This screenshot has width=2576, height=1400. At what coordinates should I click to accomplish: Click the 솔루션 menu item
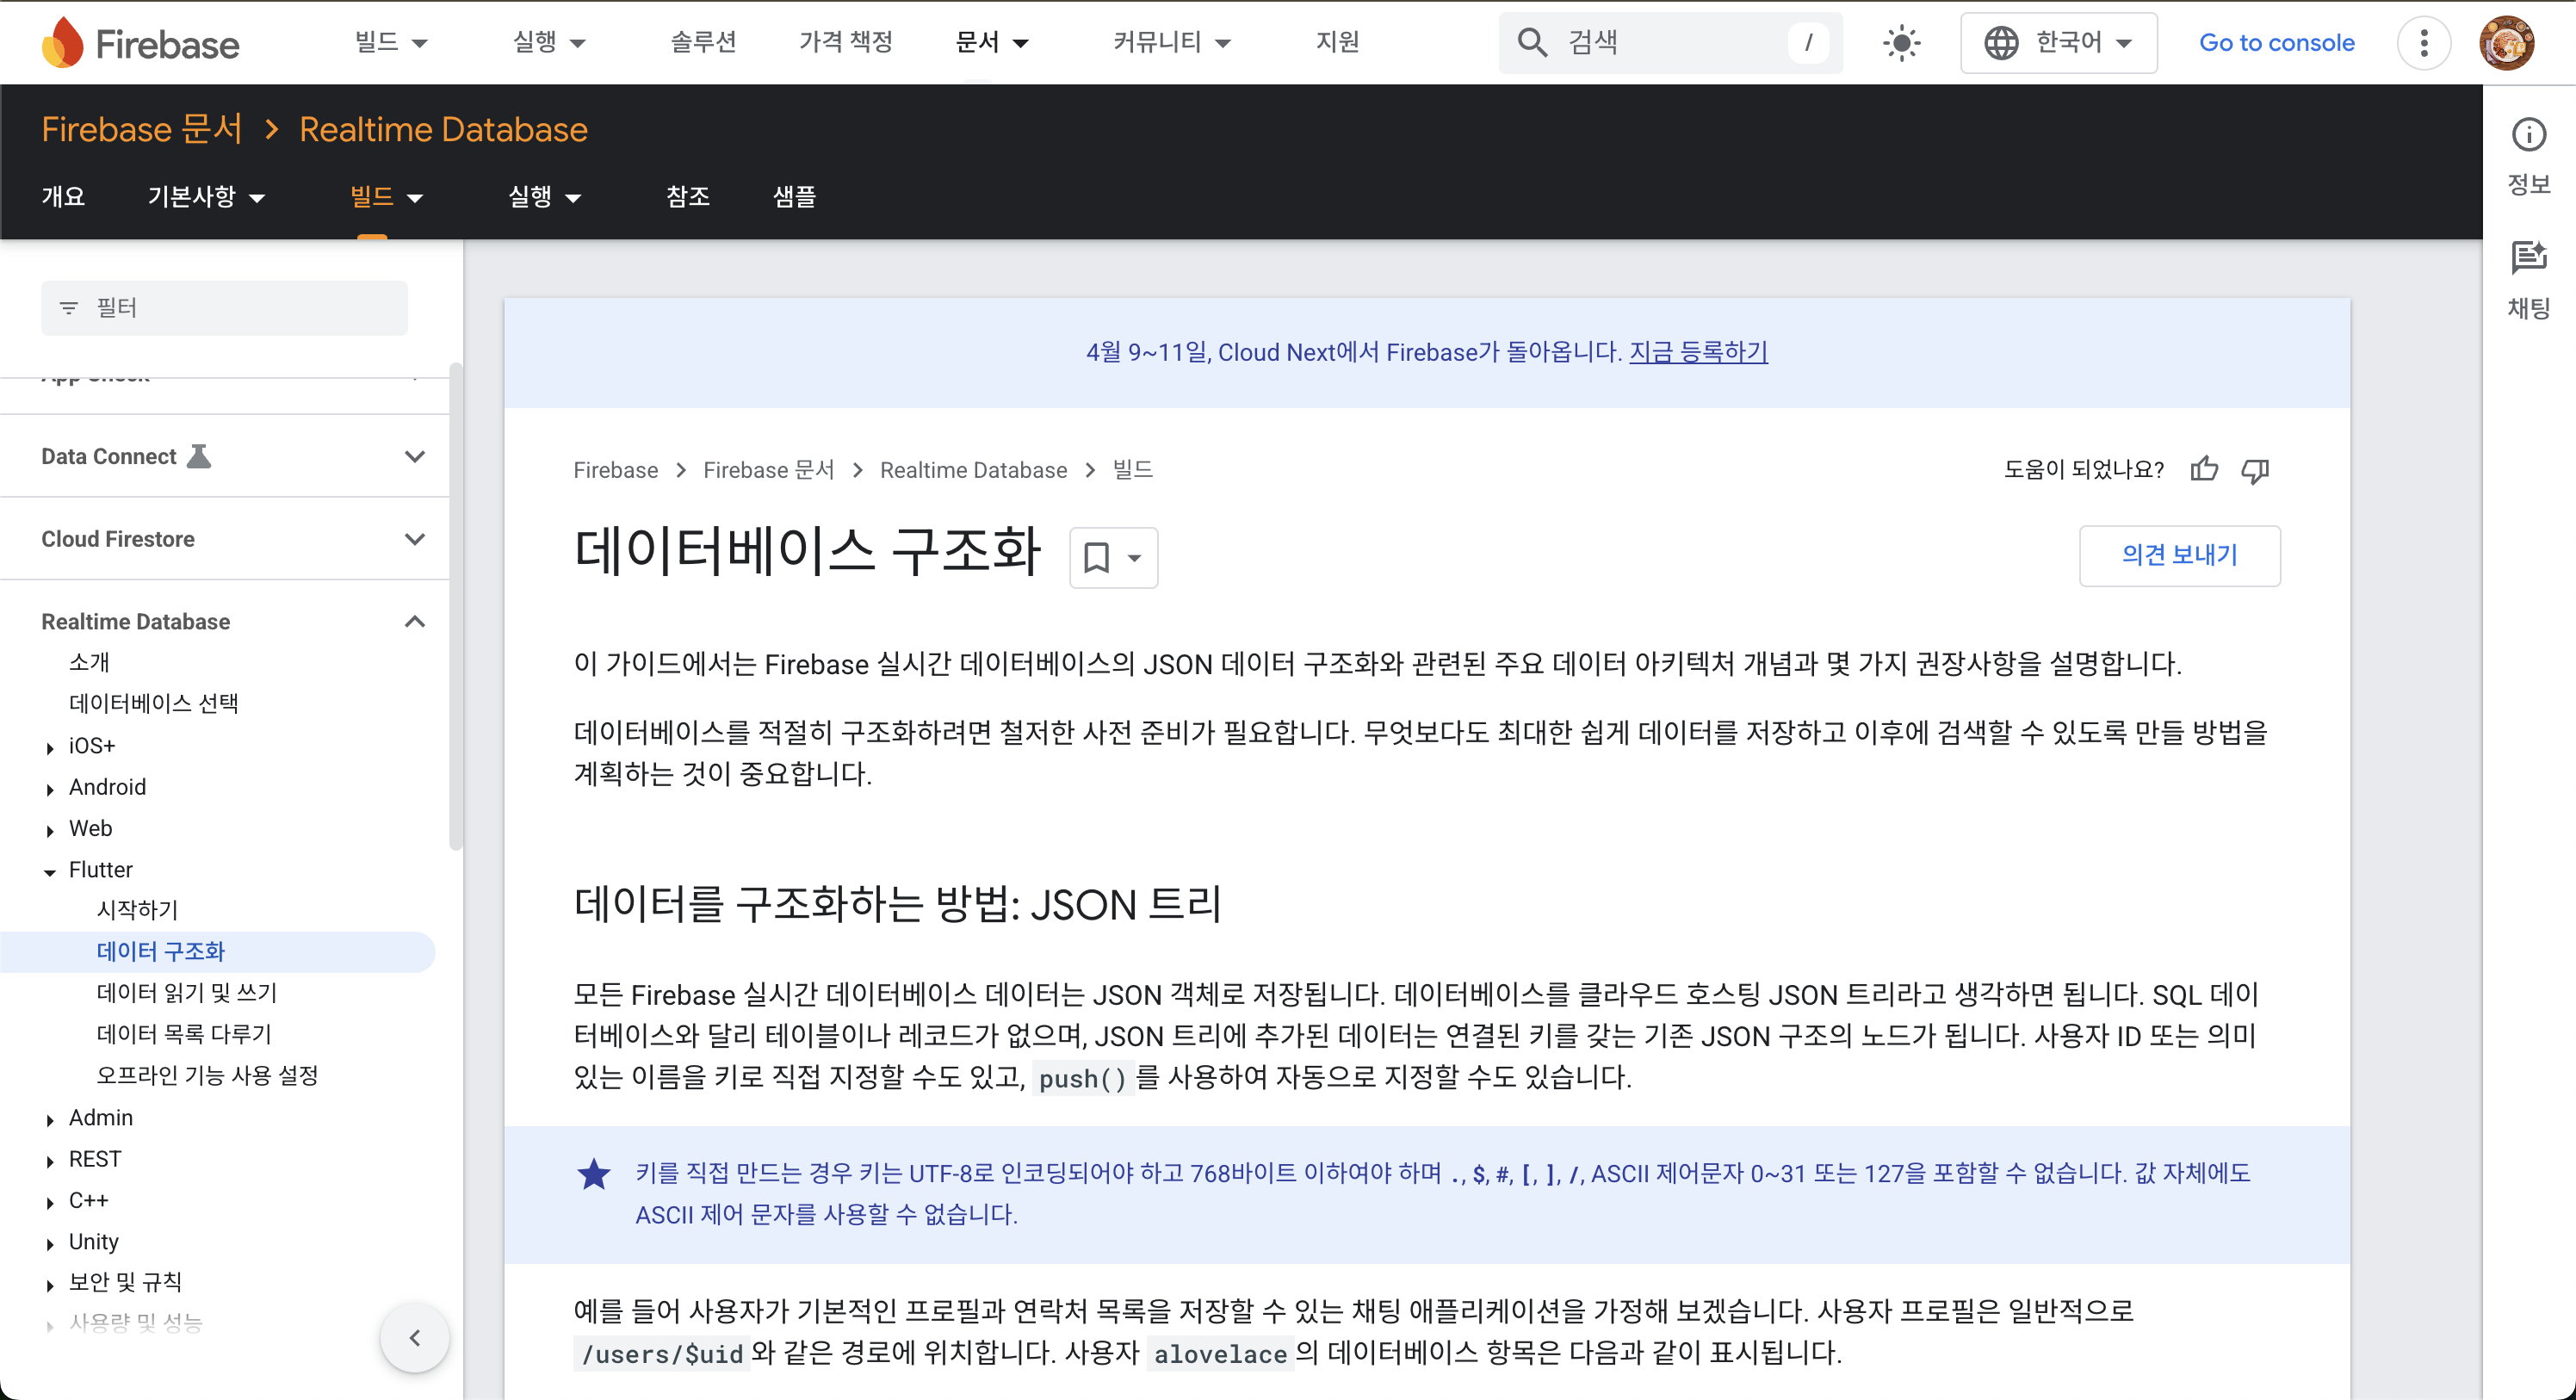pos(703,42)
